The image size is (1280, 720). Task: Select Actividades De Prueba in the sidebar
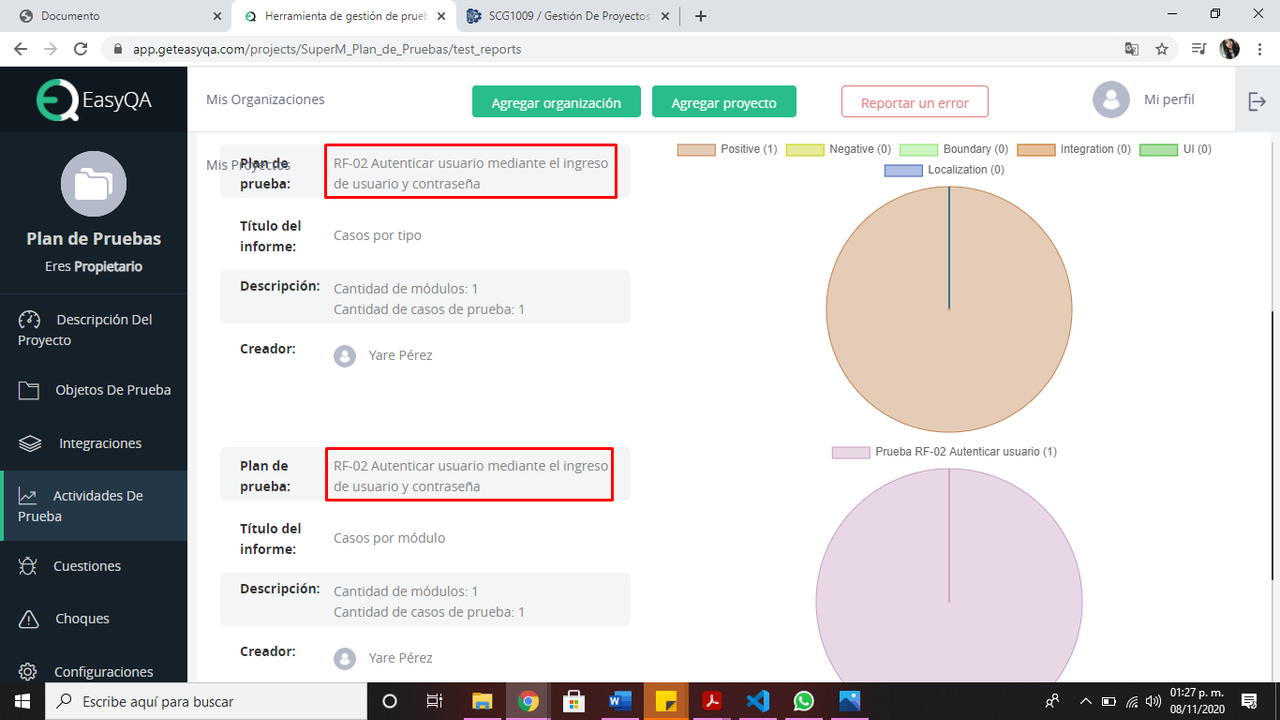pyautogui.click(x=93, y=506)
